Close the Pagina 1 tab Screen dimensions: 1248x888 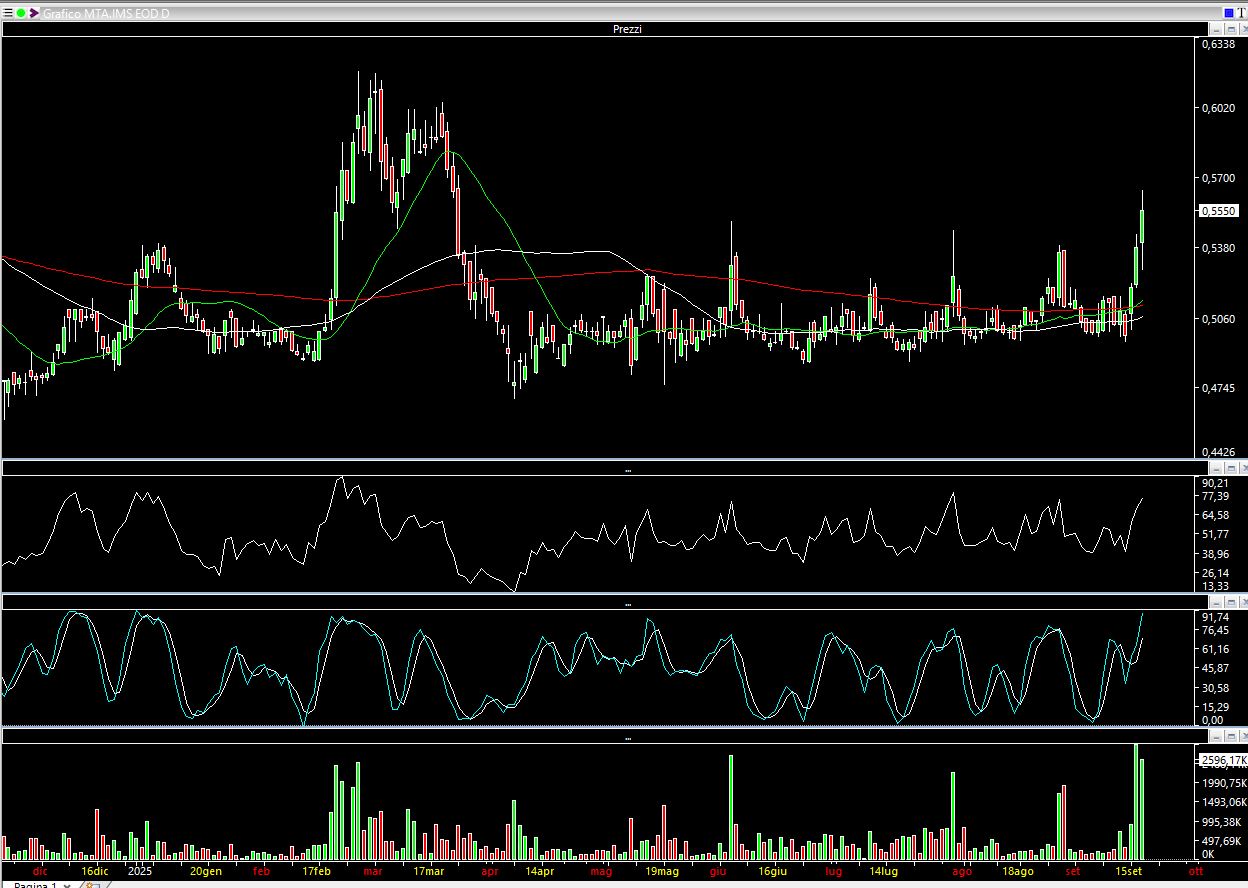(x=67, y=885)
